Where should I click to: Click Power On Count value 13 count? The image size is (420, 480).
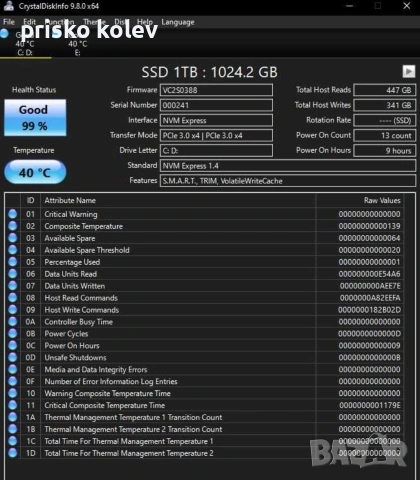pos(385,135)
